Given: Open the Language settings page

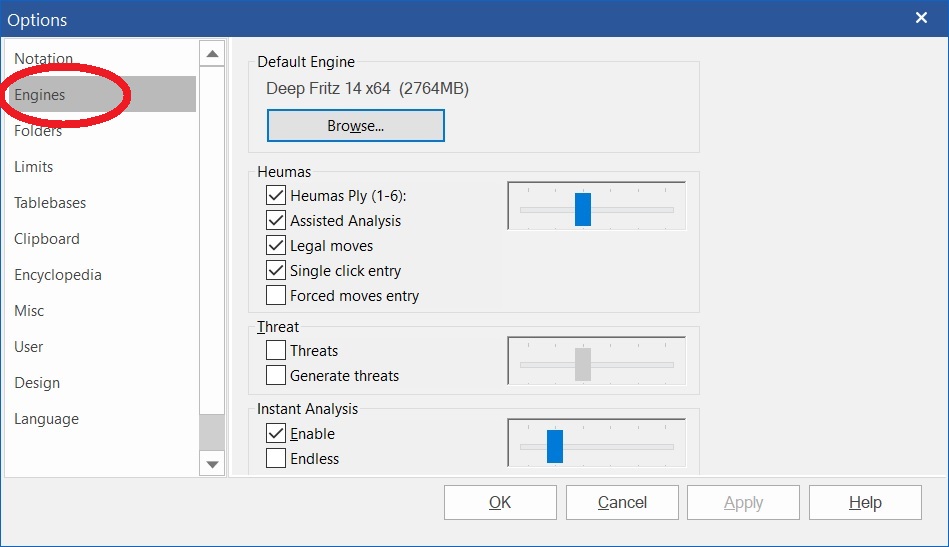Looking at the screenshot, I should click(46, 419).
